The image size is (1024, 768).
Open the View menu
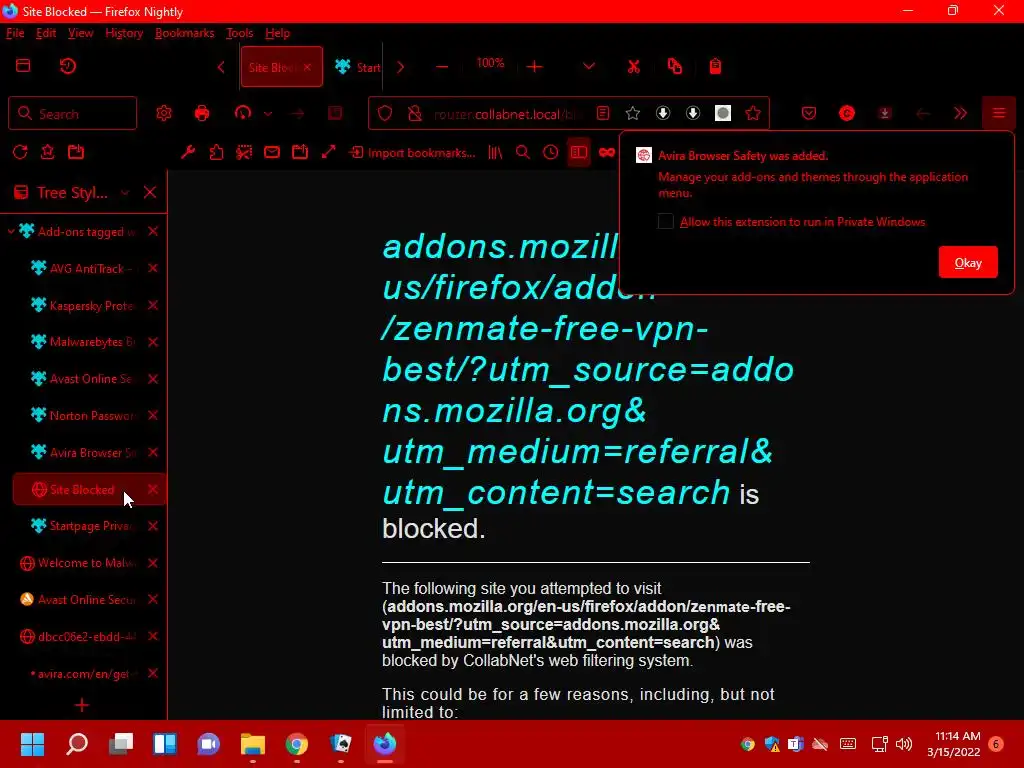click(x=80, y=33)
